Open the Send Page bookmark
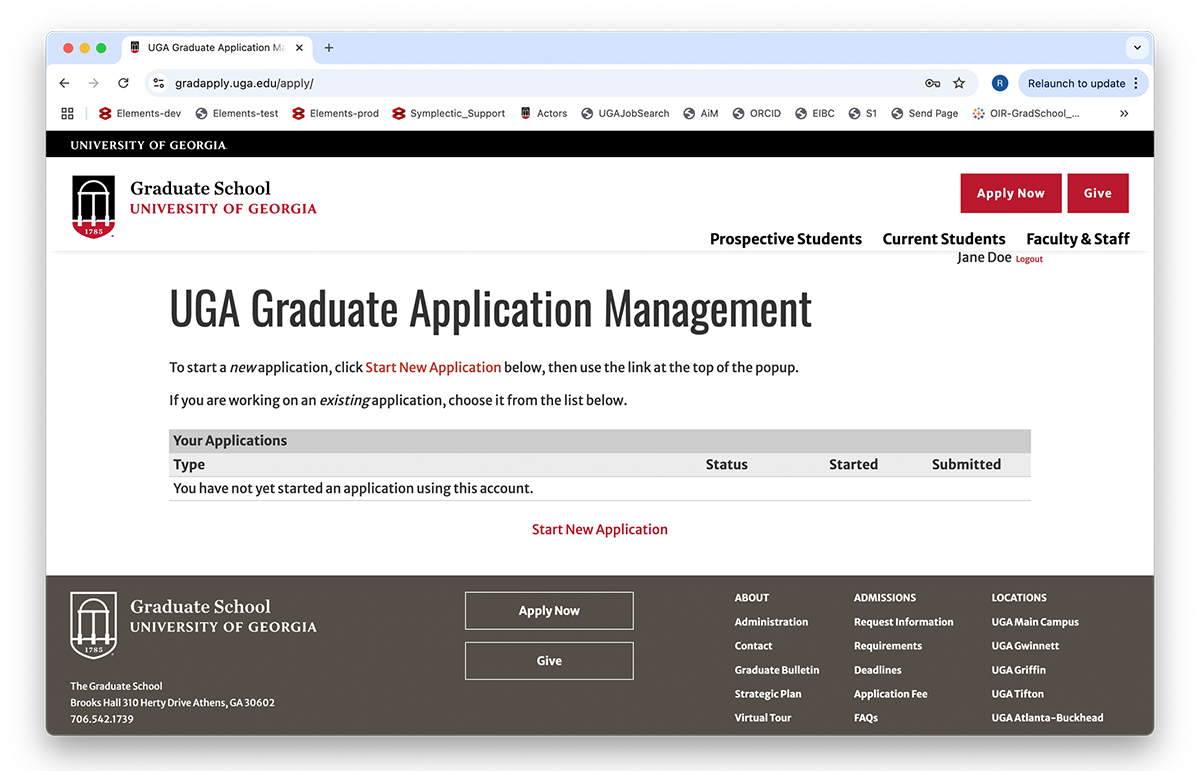Viewport: 1200px width, 771px height. 925,113
